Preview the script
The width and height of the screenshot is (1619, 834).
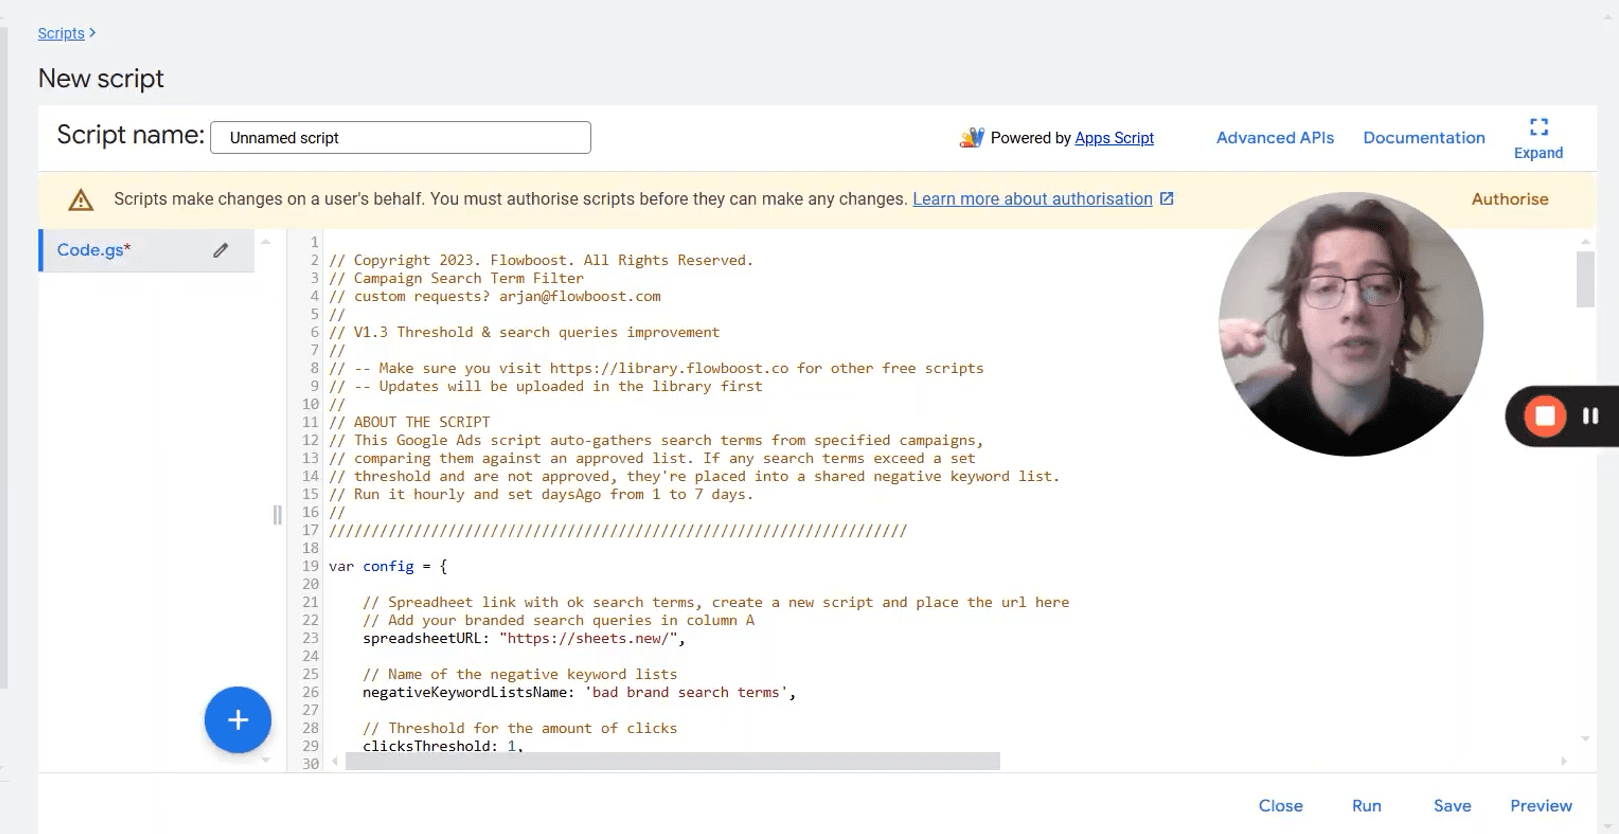click(x=1541, y=806)
